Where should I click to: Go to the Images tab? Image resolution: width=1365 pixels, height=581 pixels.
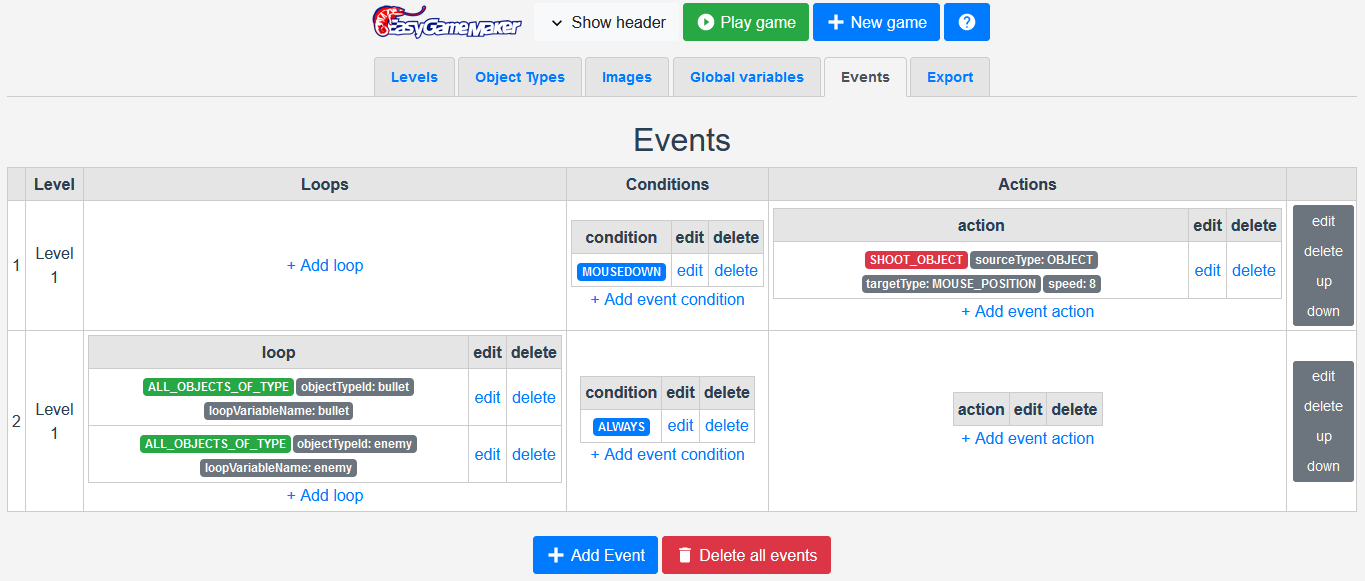[627, 77]
